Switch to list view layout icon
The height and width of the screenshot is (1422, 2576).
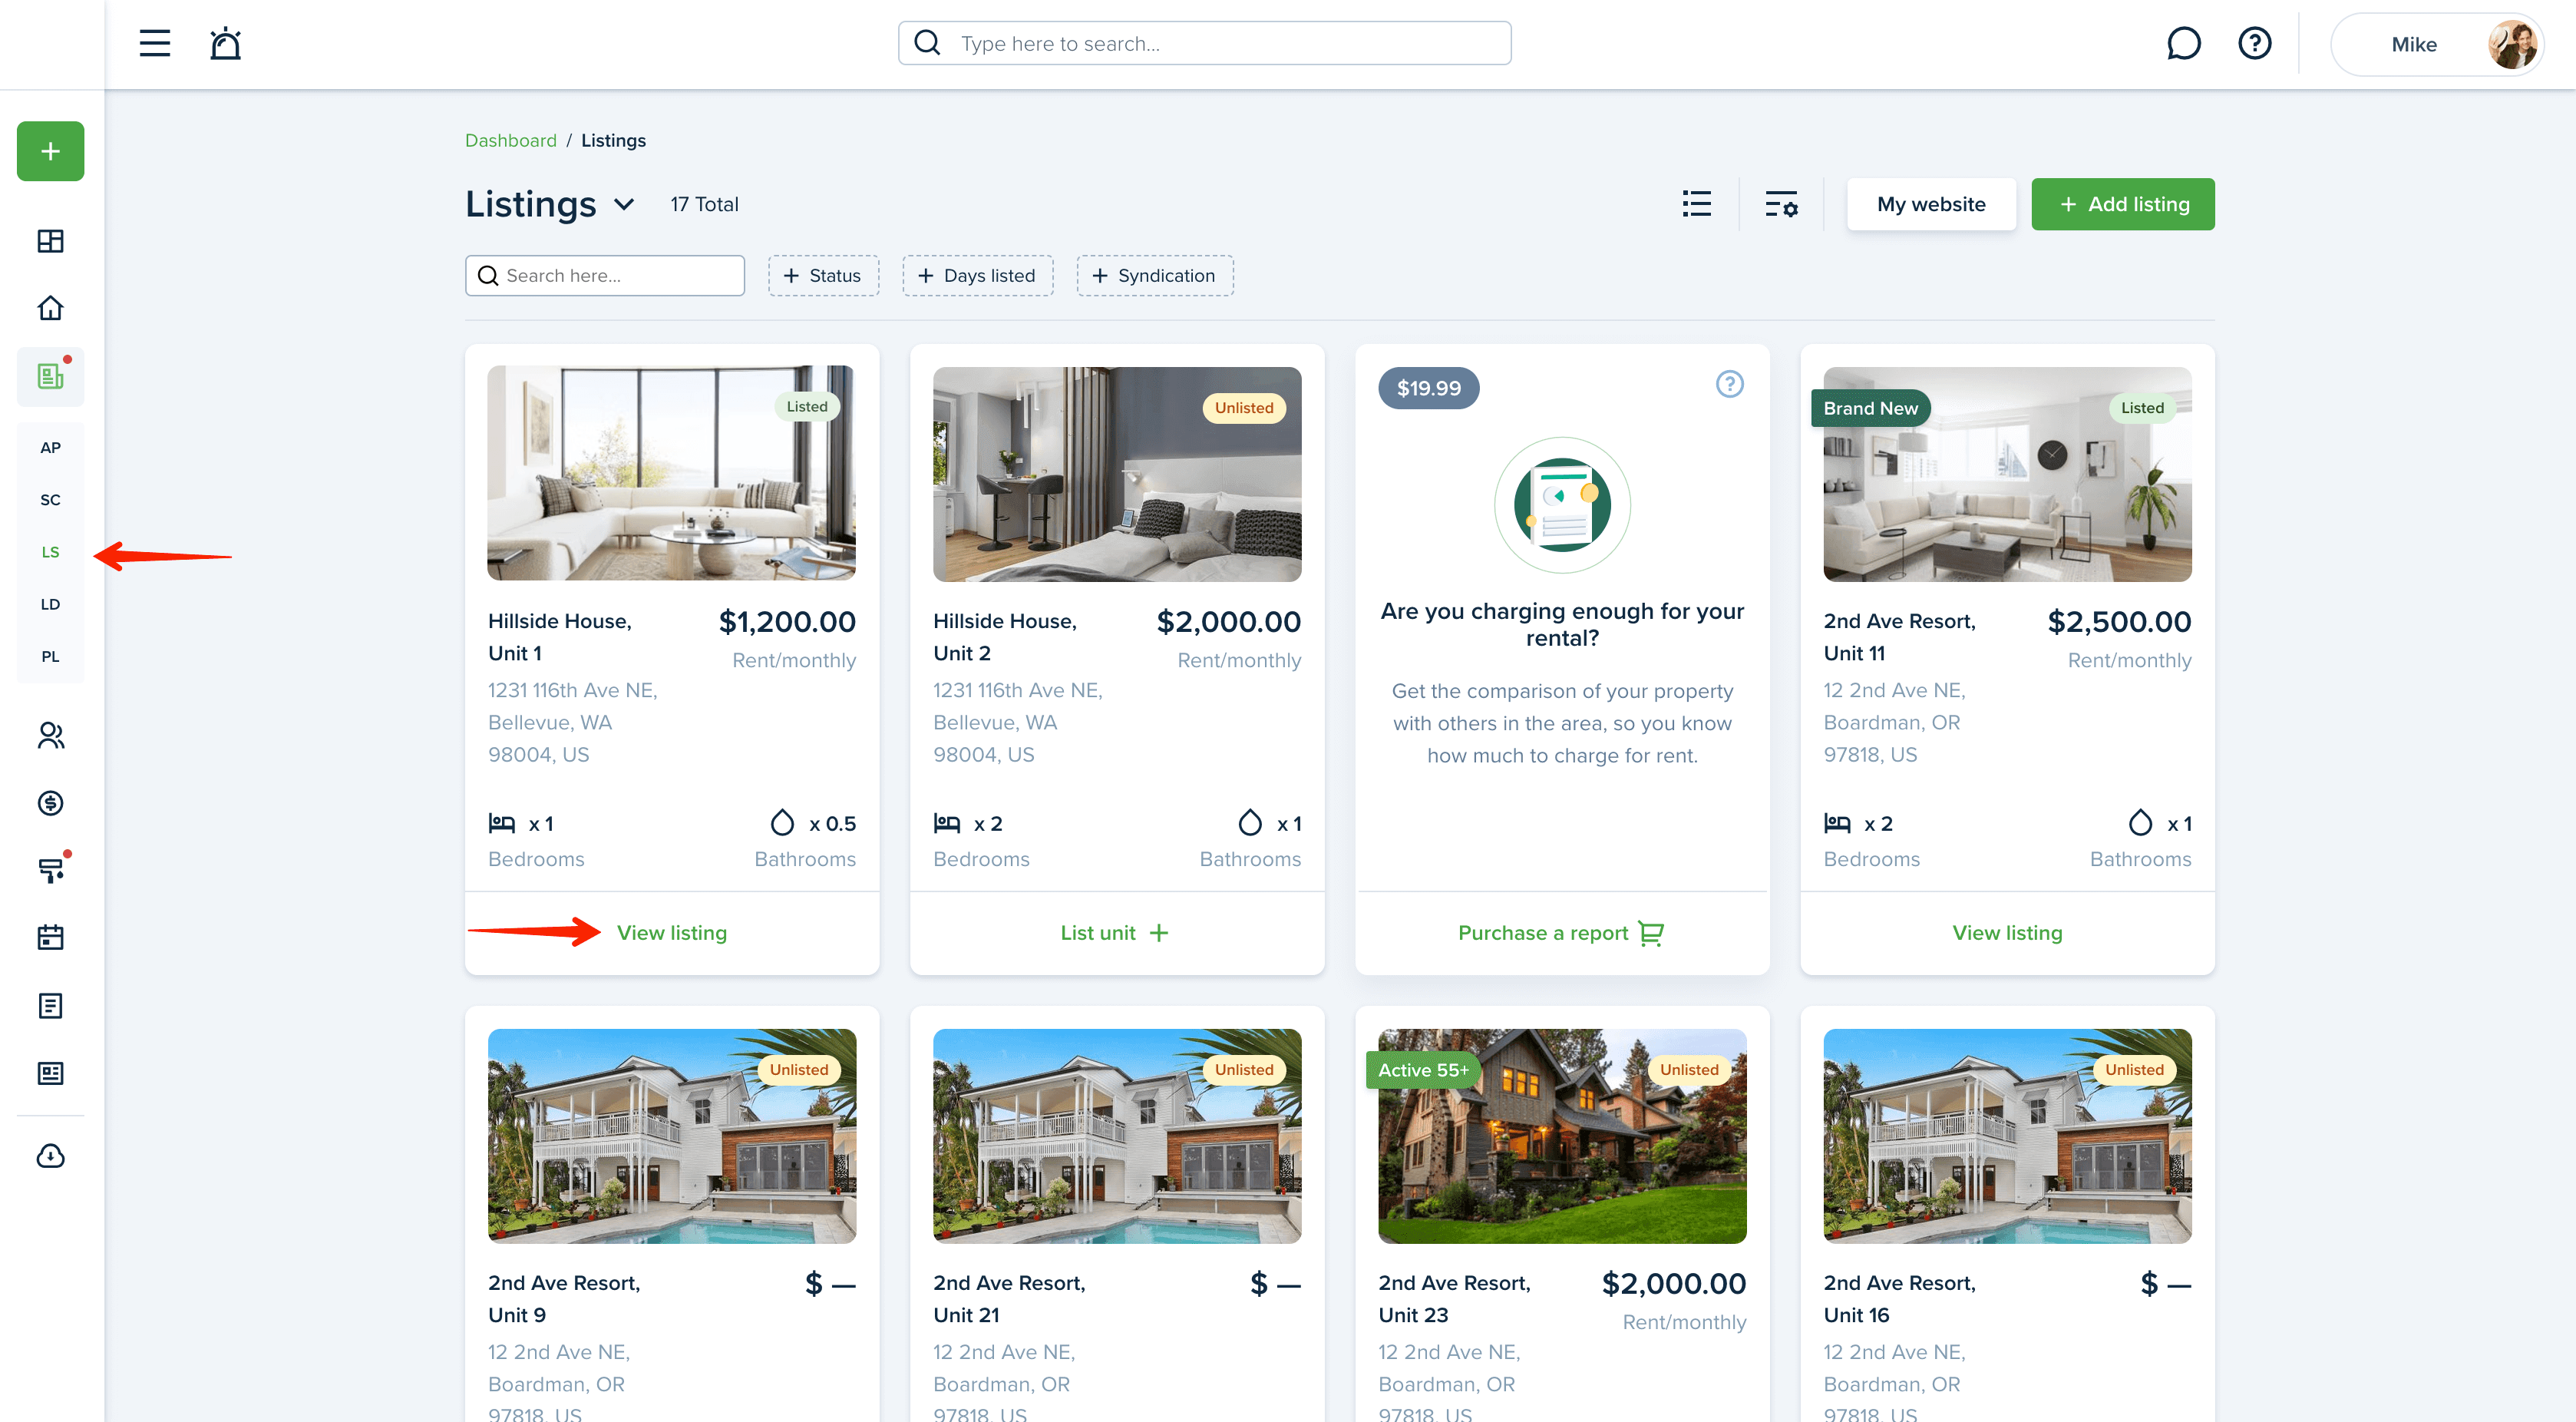click(x=1696, y=204)
